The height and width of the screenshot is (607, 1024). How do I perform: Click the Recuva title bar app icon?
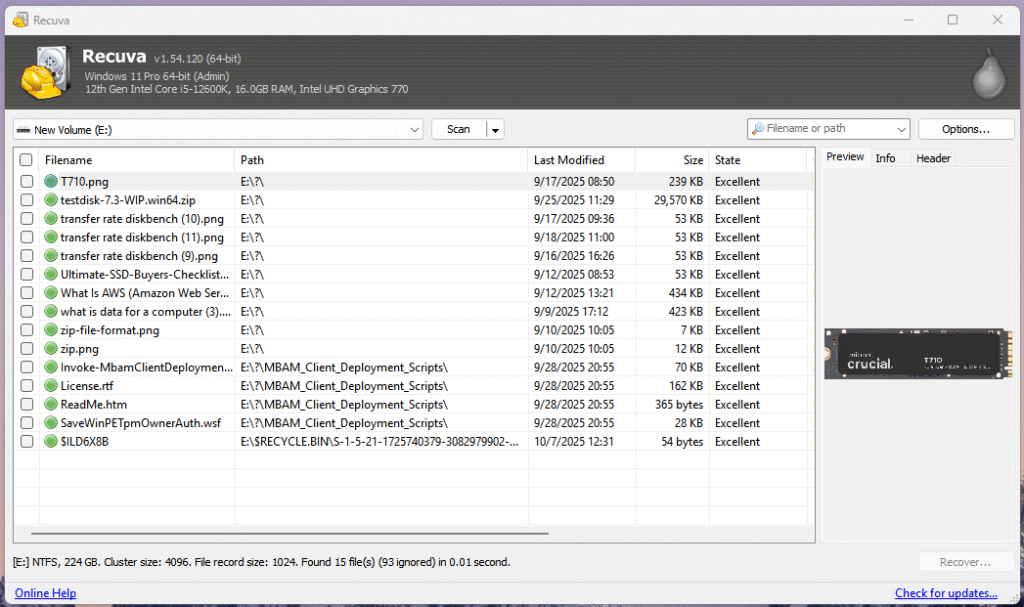tap(19, 20)
